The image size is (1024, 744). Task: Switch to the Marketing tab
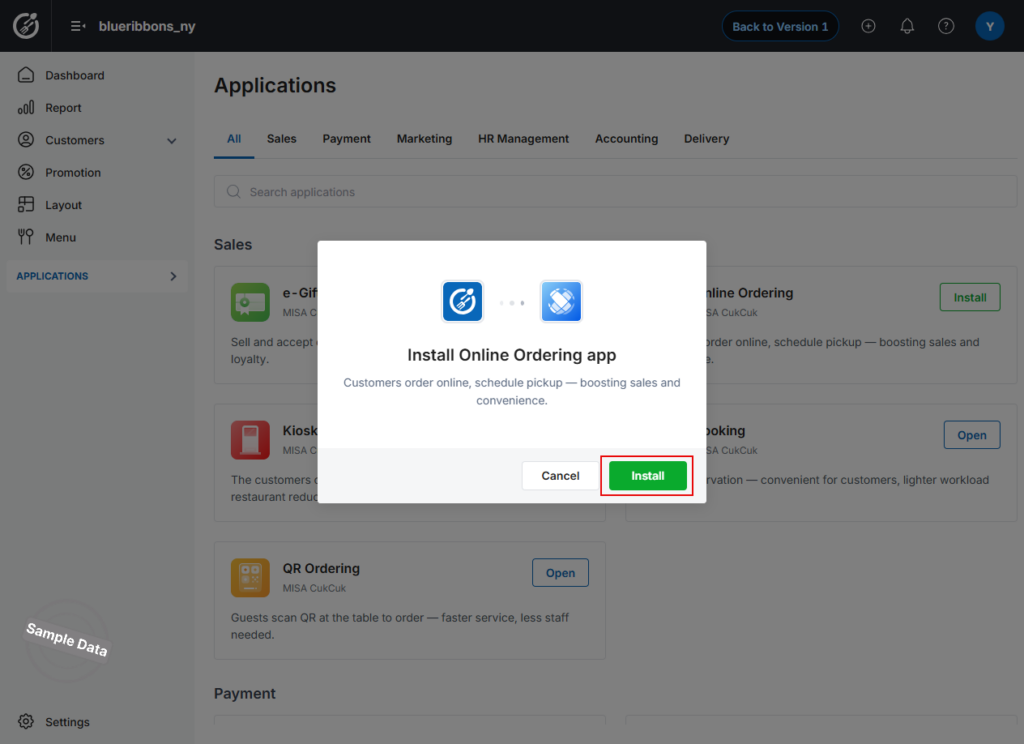click(x=424, y=138)
